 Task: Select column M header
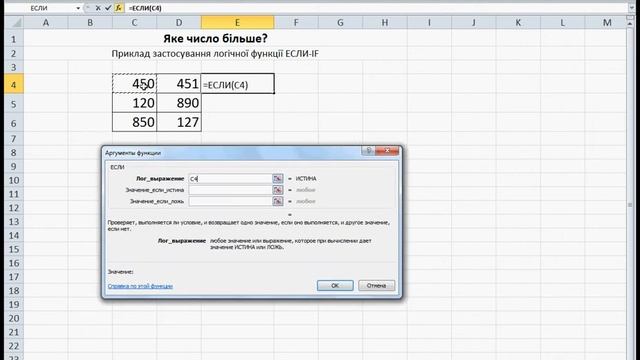607,22
